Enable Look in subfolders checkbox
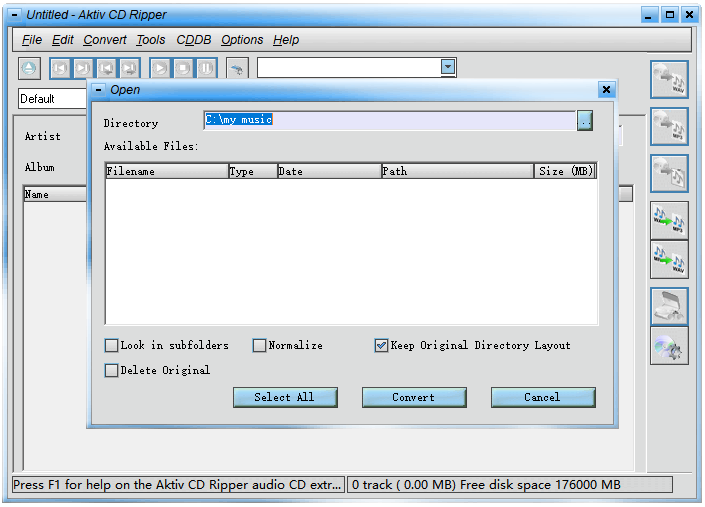This screenshot has height=507, width=705. click(111, 345)
